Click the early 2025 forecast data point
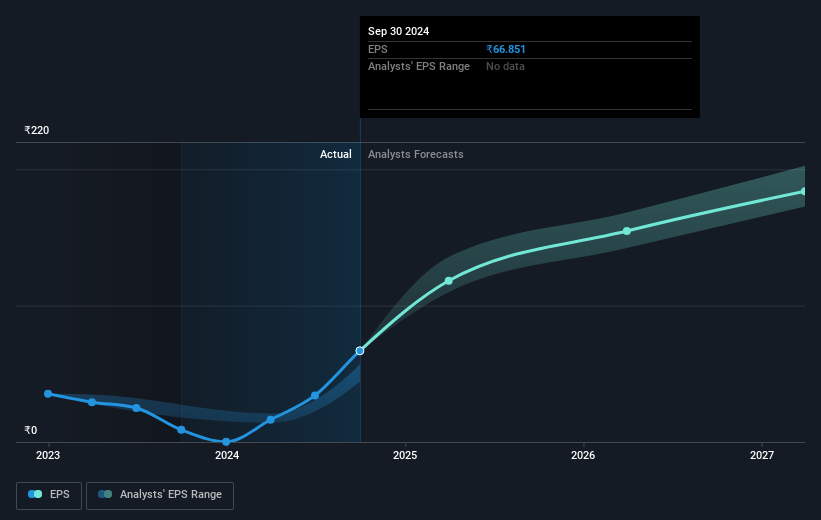The width and height of the screenshot is (821, 520). (449, 281)
